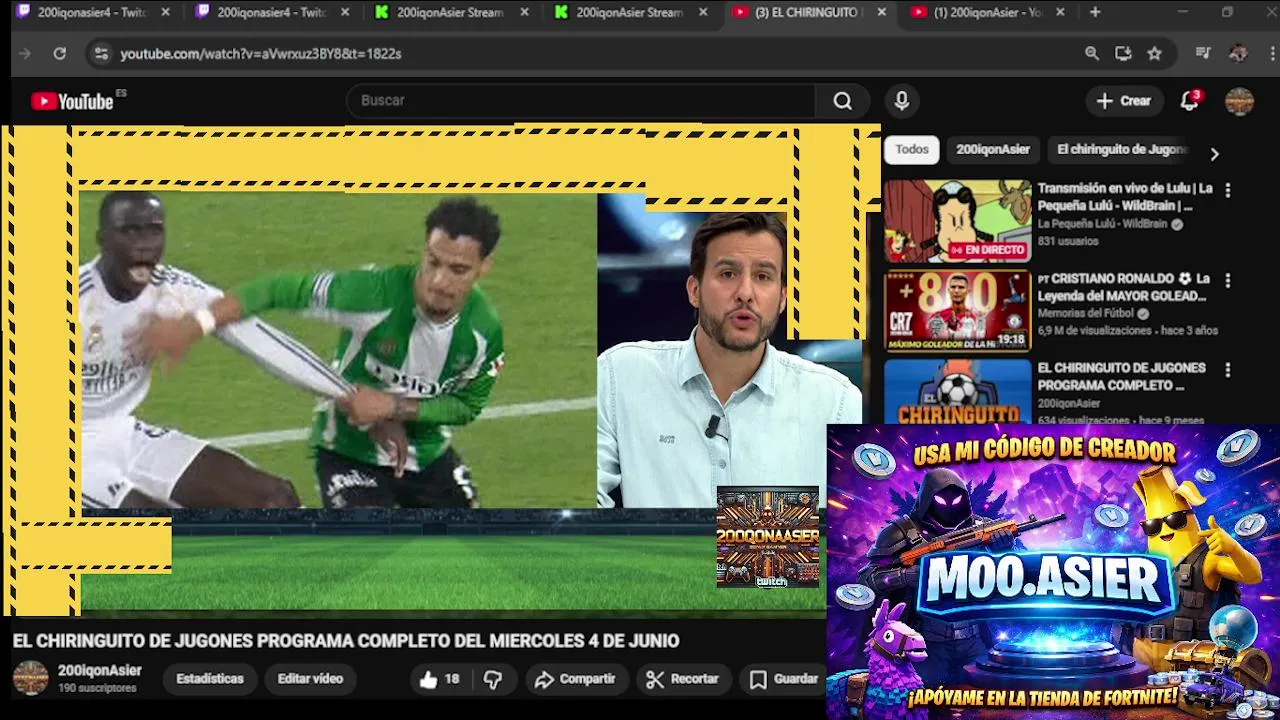Image resolution: width=1280 pixels, height=720 pixels.
Task: Select the Todos filter chip
Action: tap(912, 150)
